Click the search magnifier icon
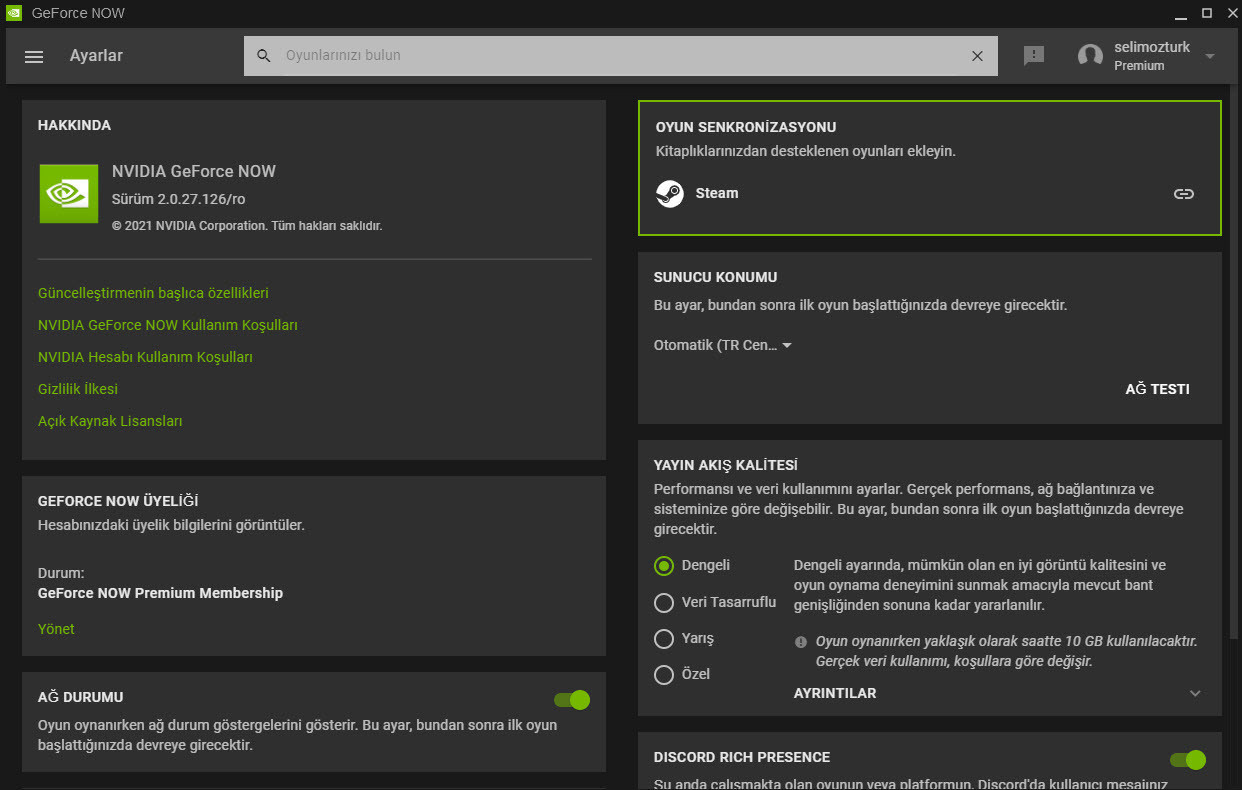Image resolution: width=1242 pixels, height=790 pixels. click(x=263, y=56)
